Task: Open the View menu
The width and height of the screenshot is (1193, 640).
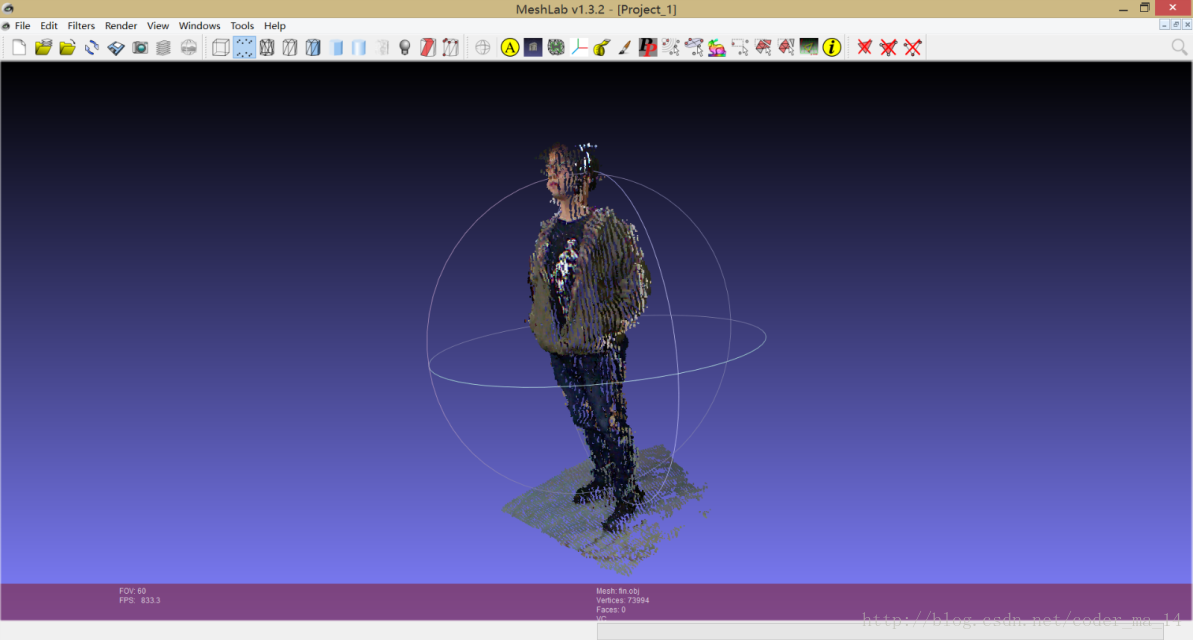Action: pos(157,26)
